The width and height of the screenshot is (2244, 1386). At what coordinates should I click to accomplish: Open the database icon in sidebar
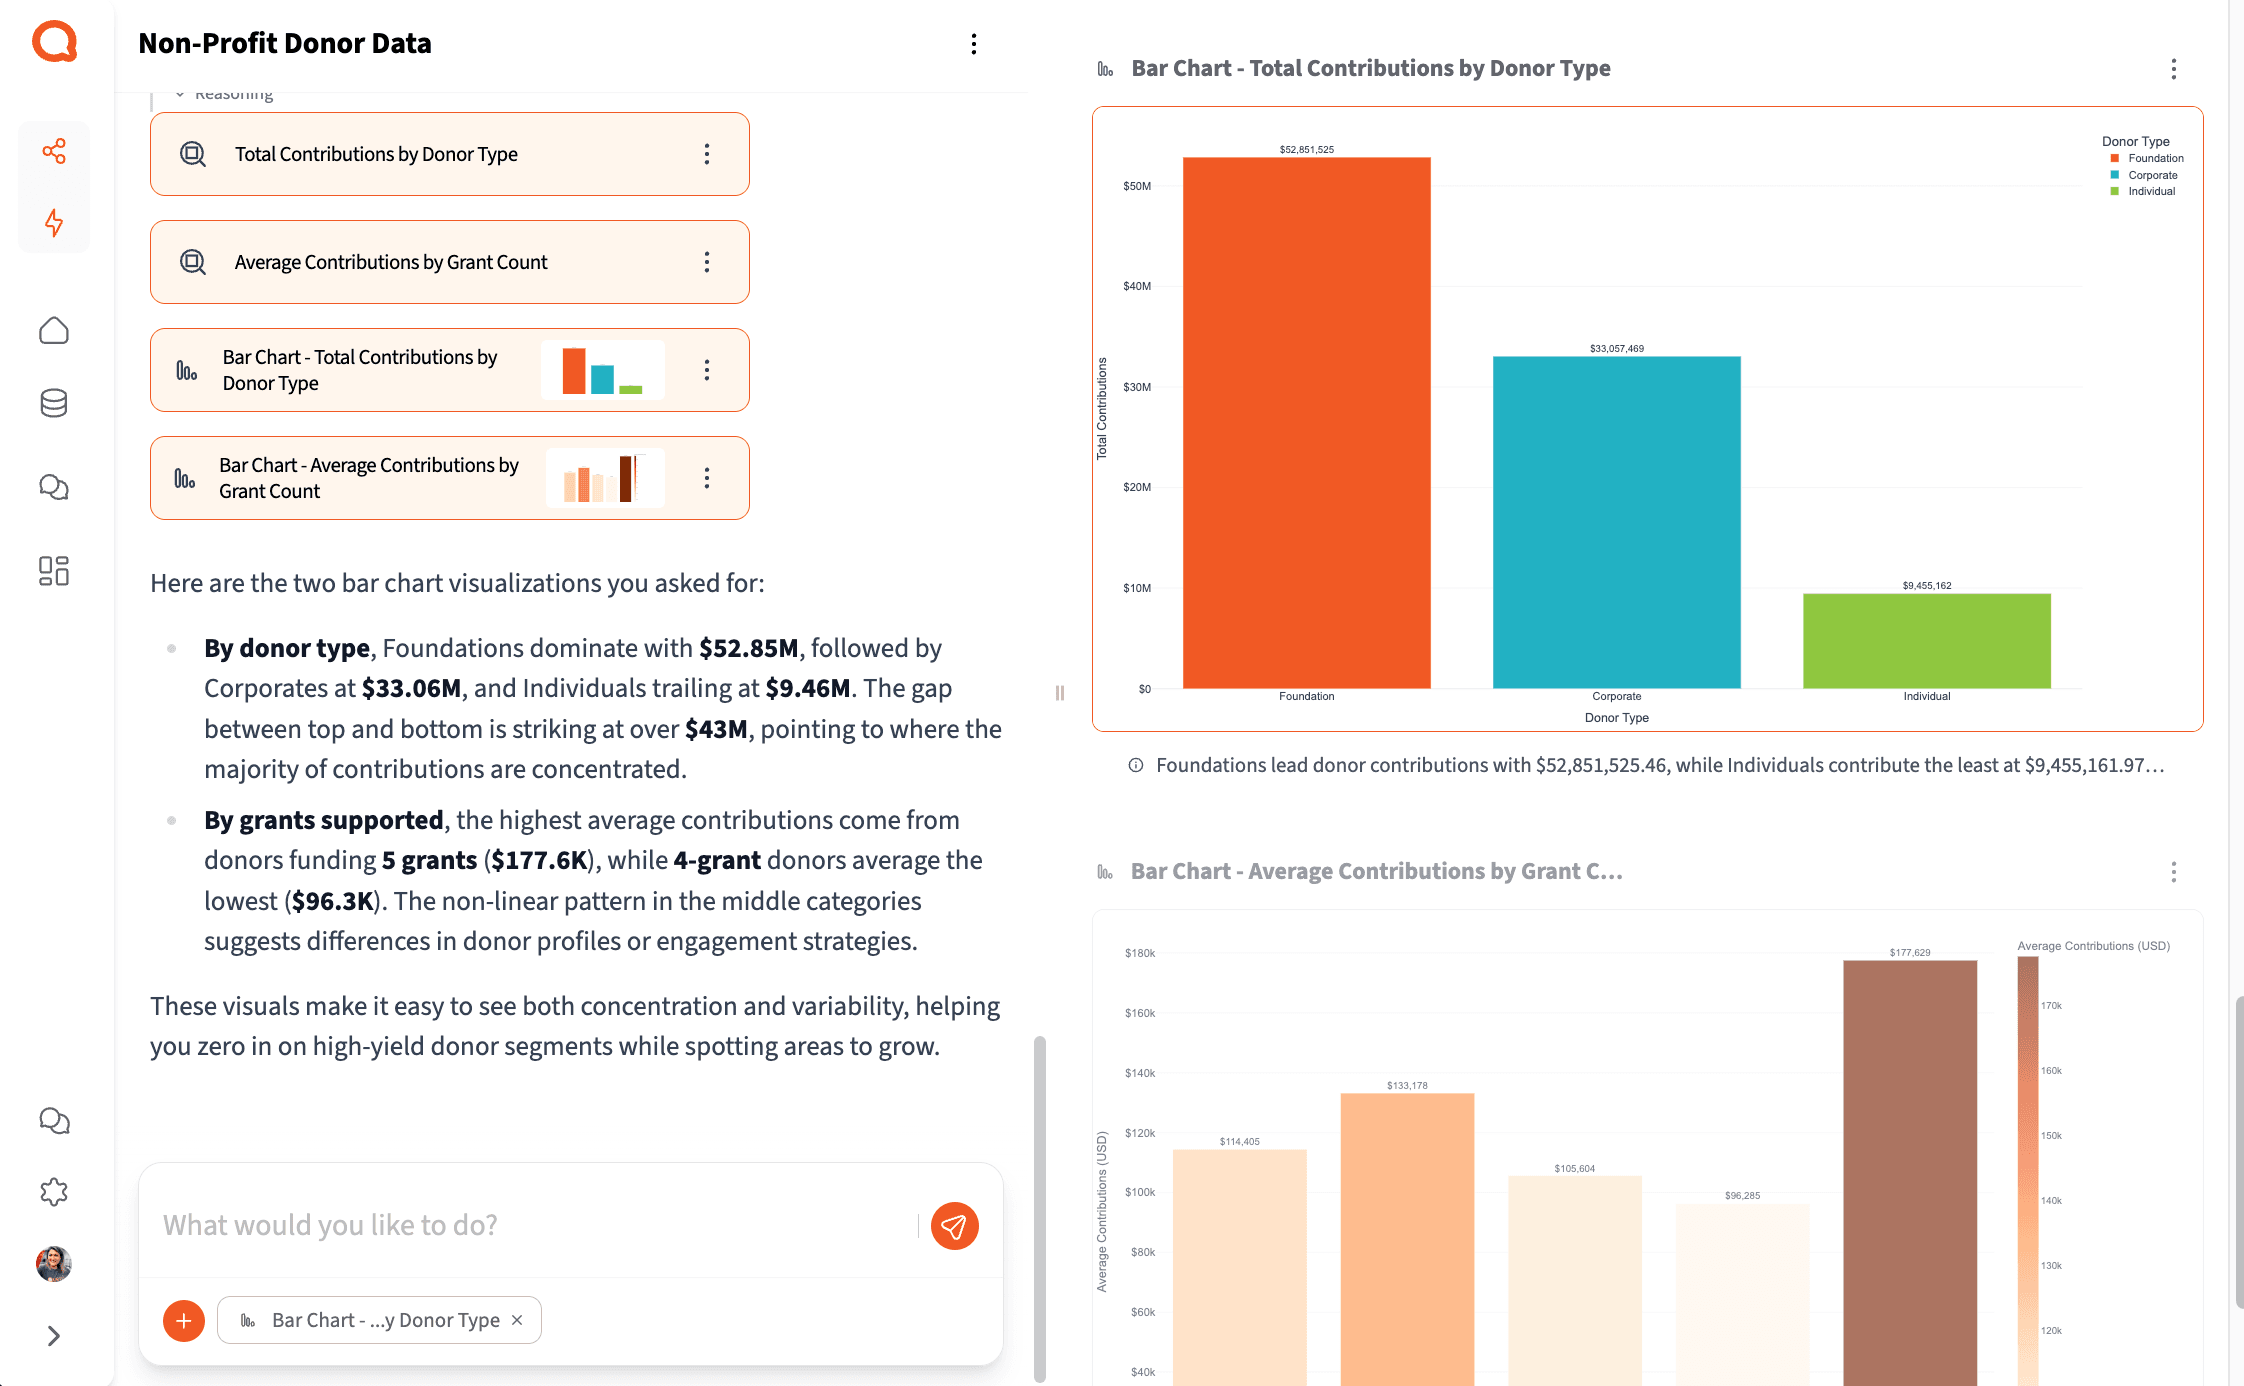point(54,403)
